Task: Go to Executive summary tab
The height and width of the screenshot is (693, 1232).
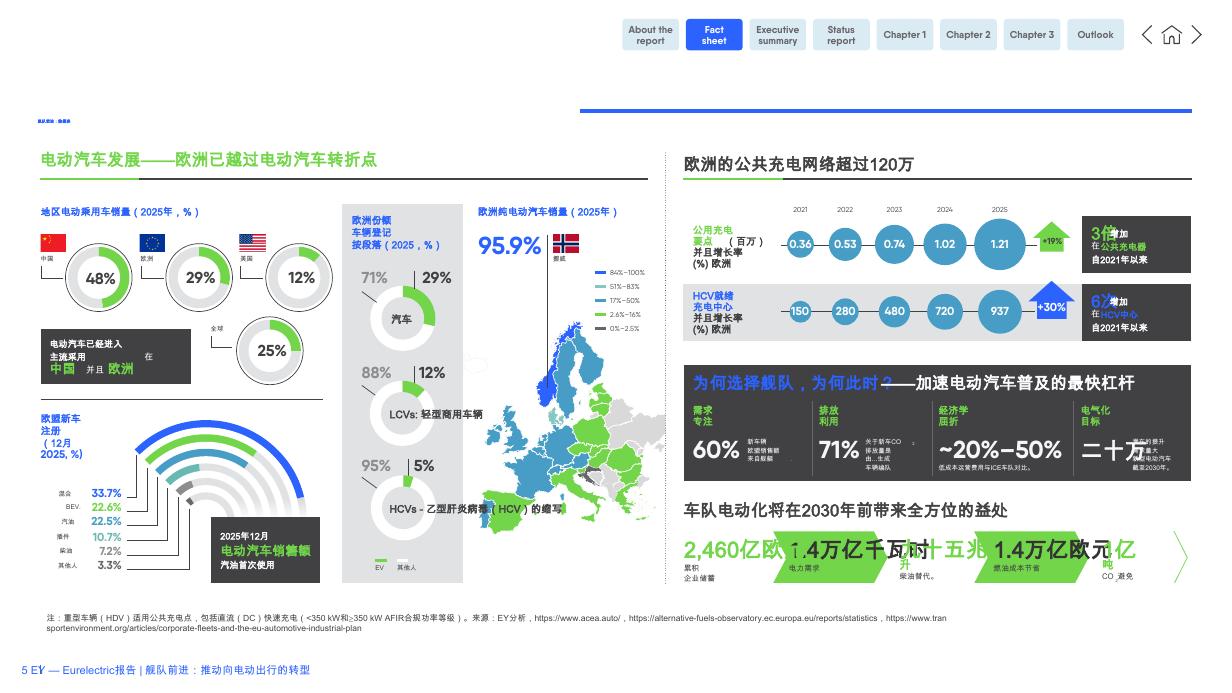Action: point(777,35)
